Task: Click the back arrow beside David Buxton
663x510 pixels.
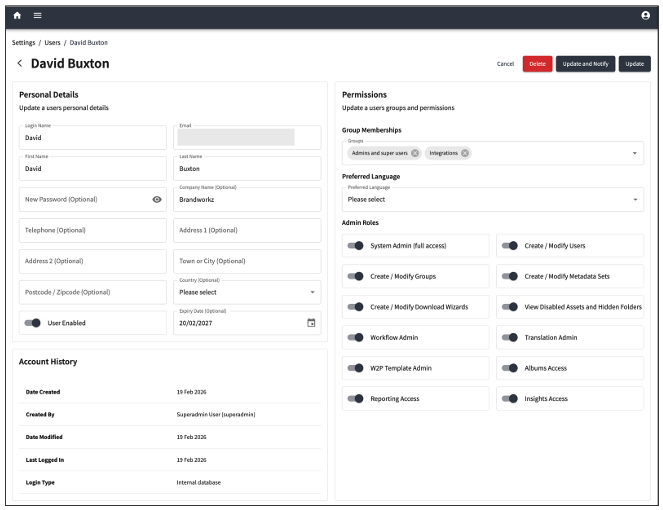Action: pyautogui.click(x=19, y=63)
